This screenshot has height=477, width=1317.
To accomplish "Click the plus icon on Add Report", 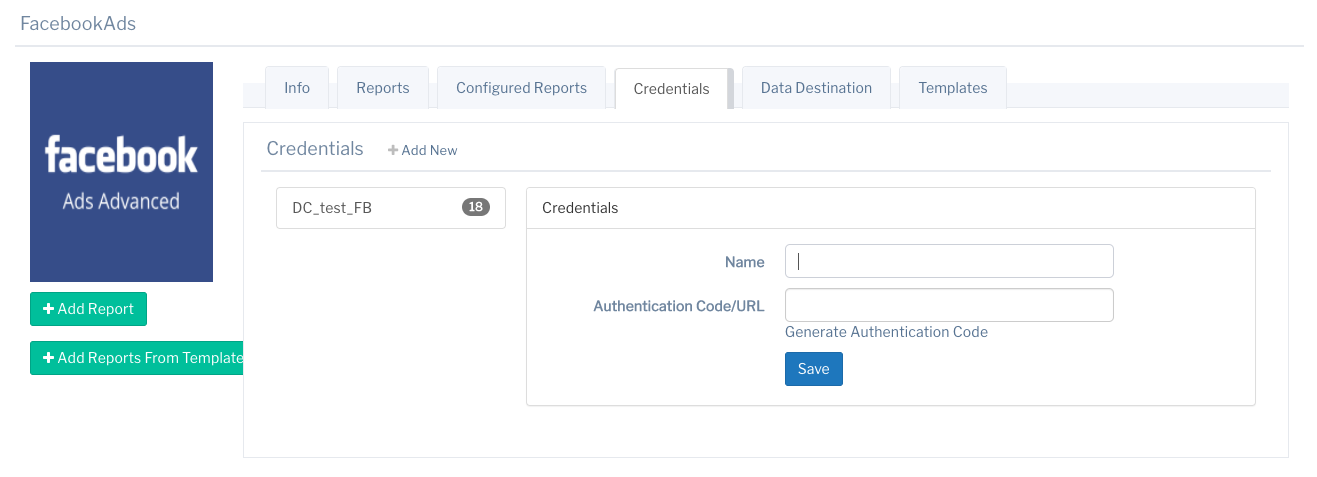I will (48, 309).
